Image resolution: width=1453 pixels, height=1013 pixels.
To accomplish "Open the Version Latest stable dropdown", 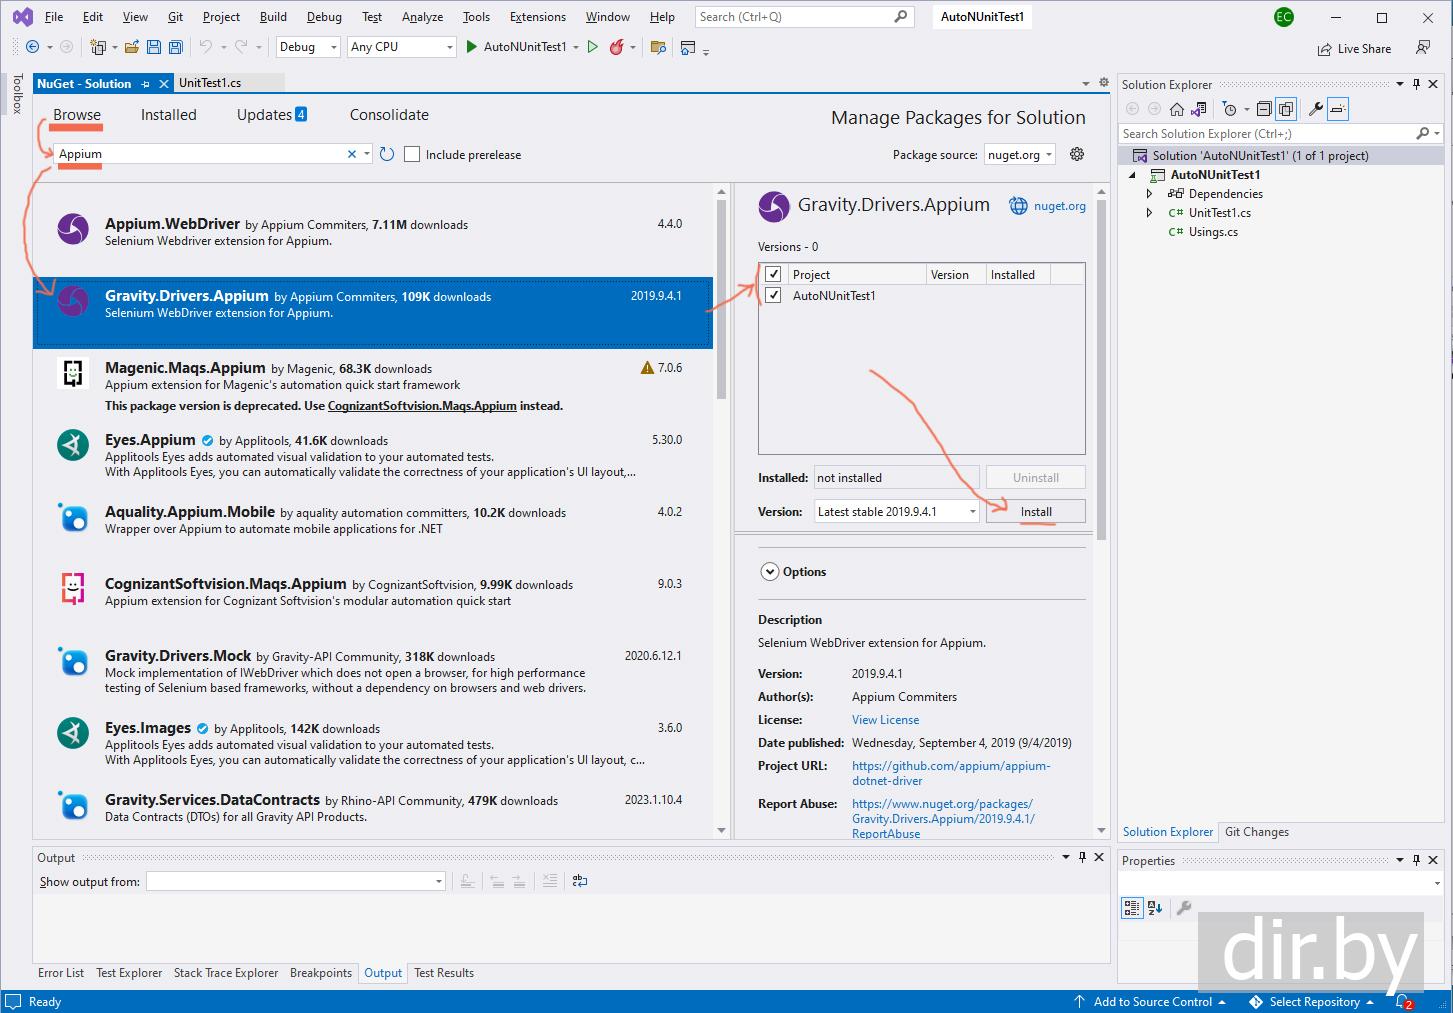I will tap(897, 511).
